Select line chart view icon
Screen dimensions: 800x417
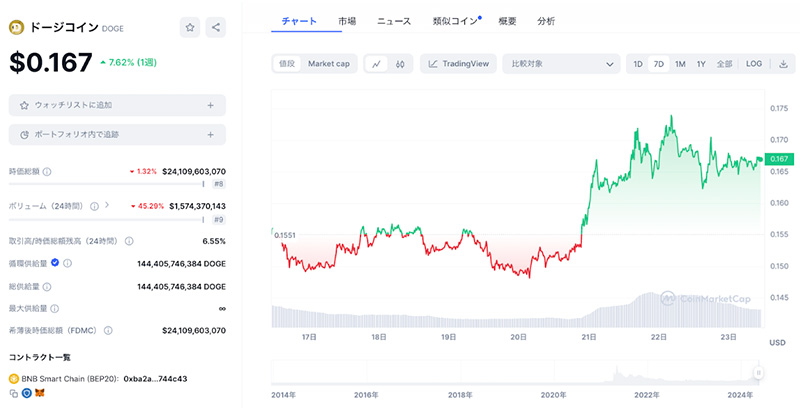pos(377,64)
